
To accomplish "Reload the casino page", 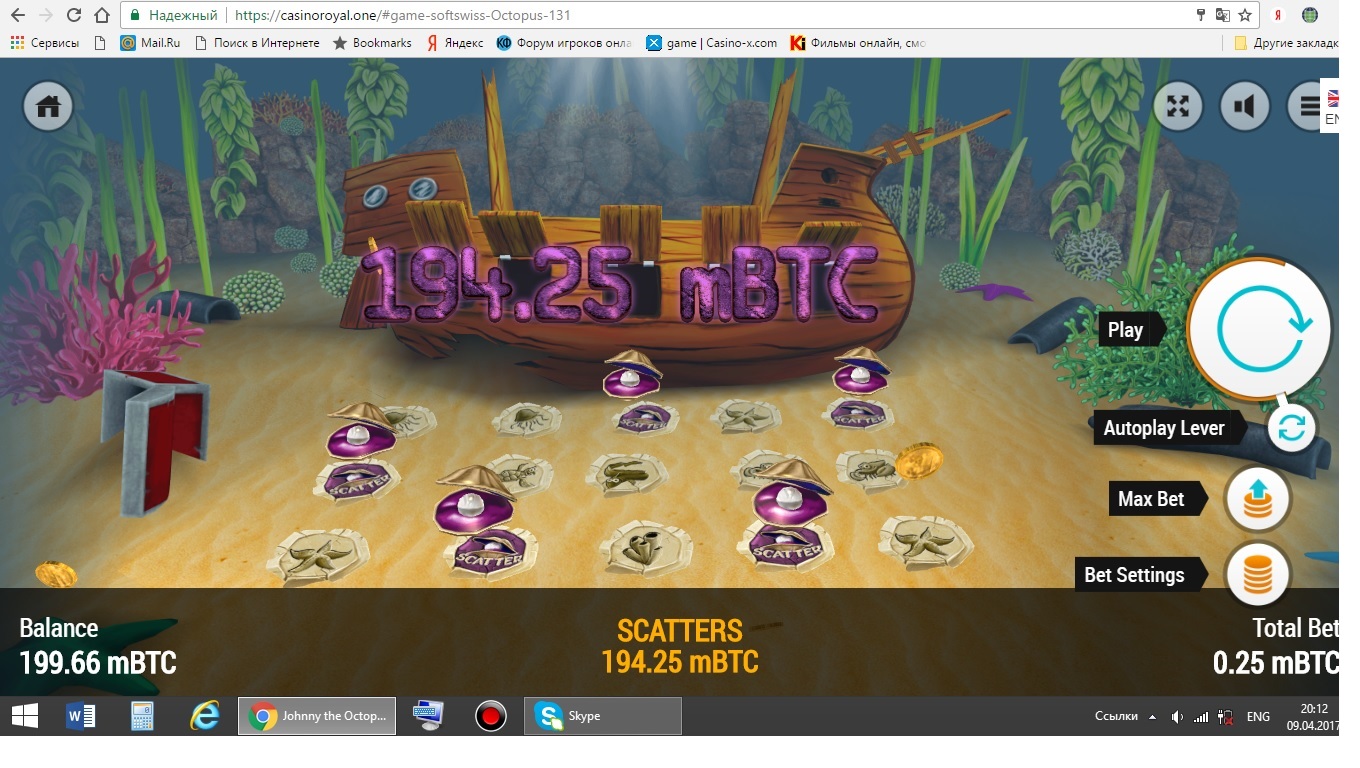I will pos(73,15).
